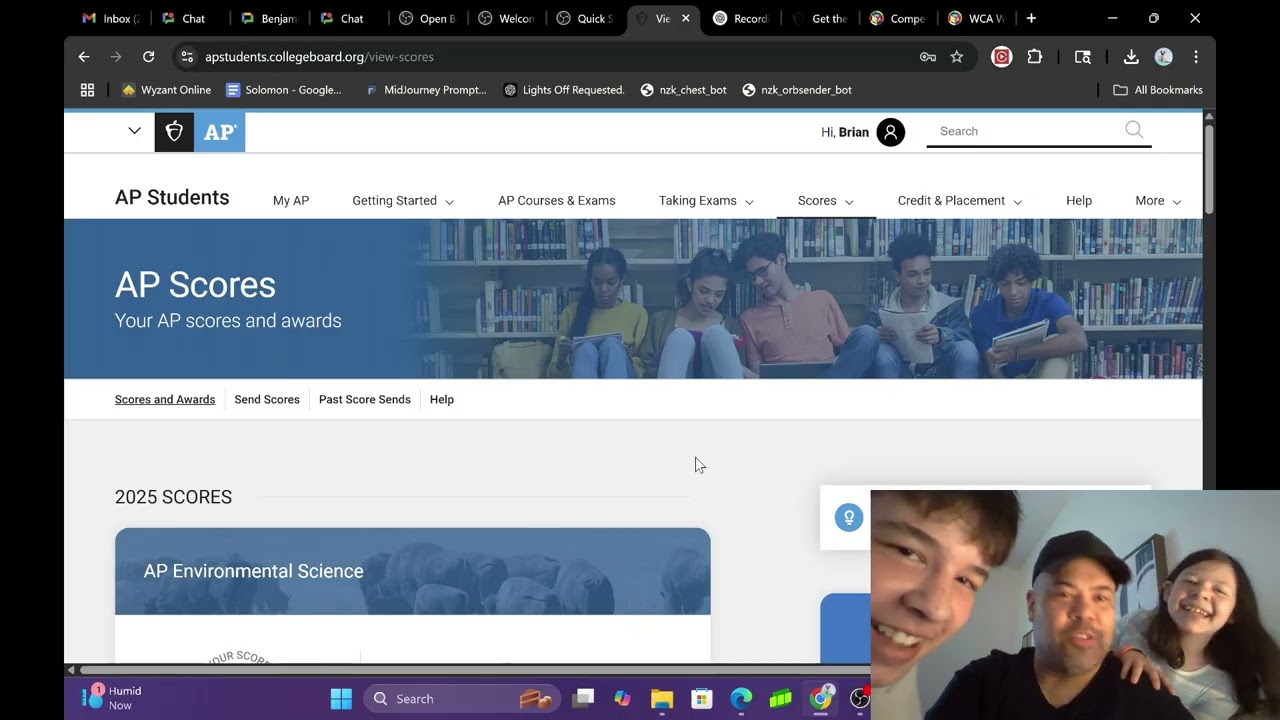
Task: Launch Copilot from the taskbar
Action: click(x=622, y=698)
